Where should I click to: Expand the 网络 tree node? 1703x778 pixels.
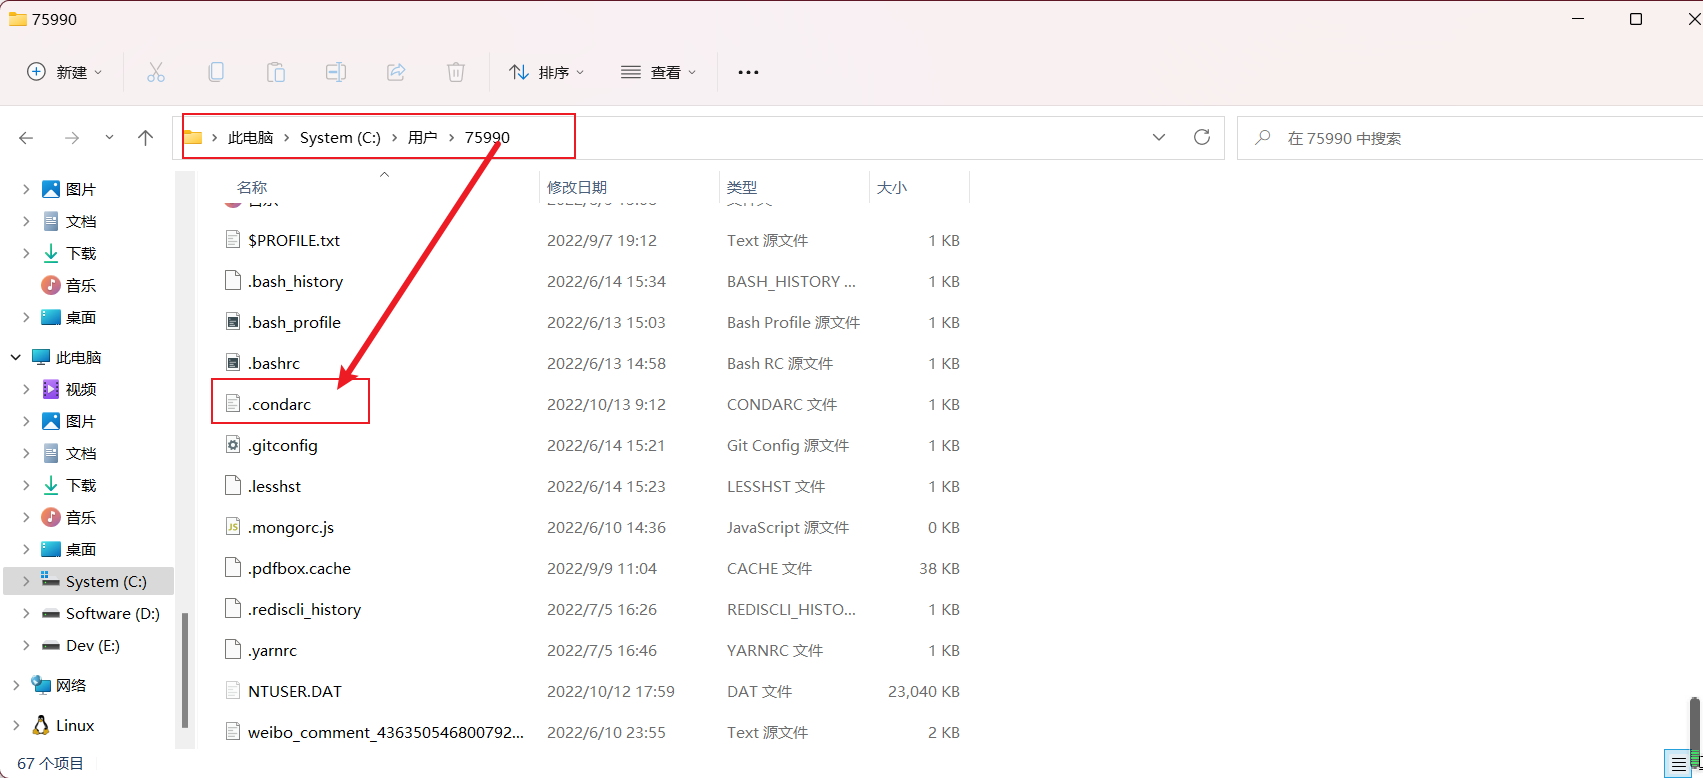tap(16, 685)
